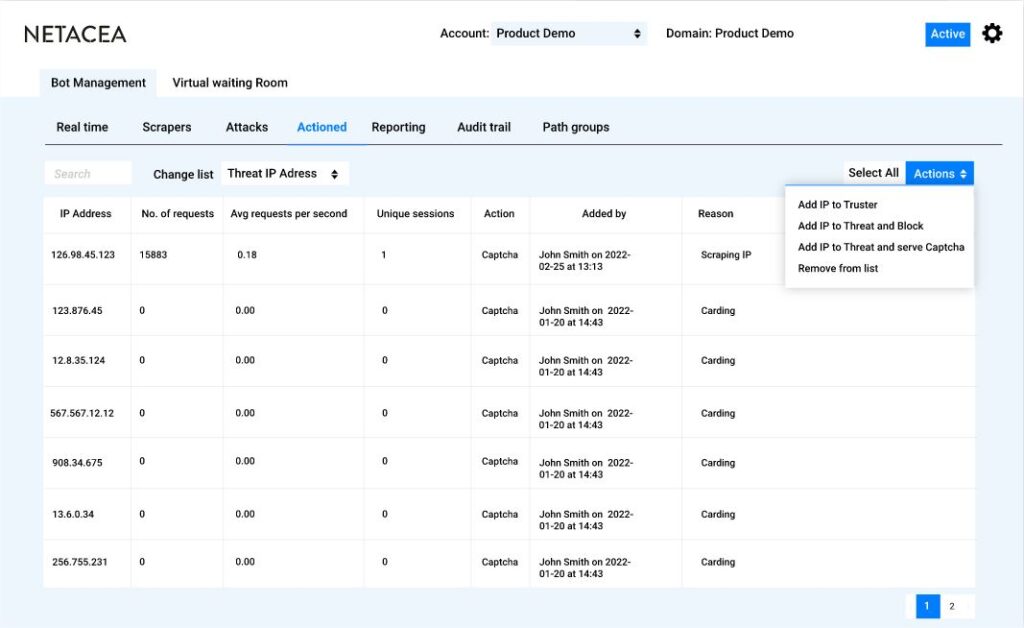Image resolution: width=1024 pixels, height=628 pixels.
Task: Open the Real time tab
Action: (x=81, y=127)
